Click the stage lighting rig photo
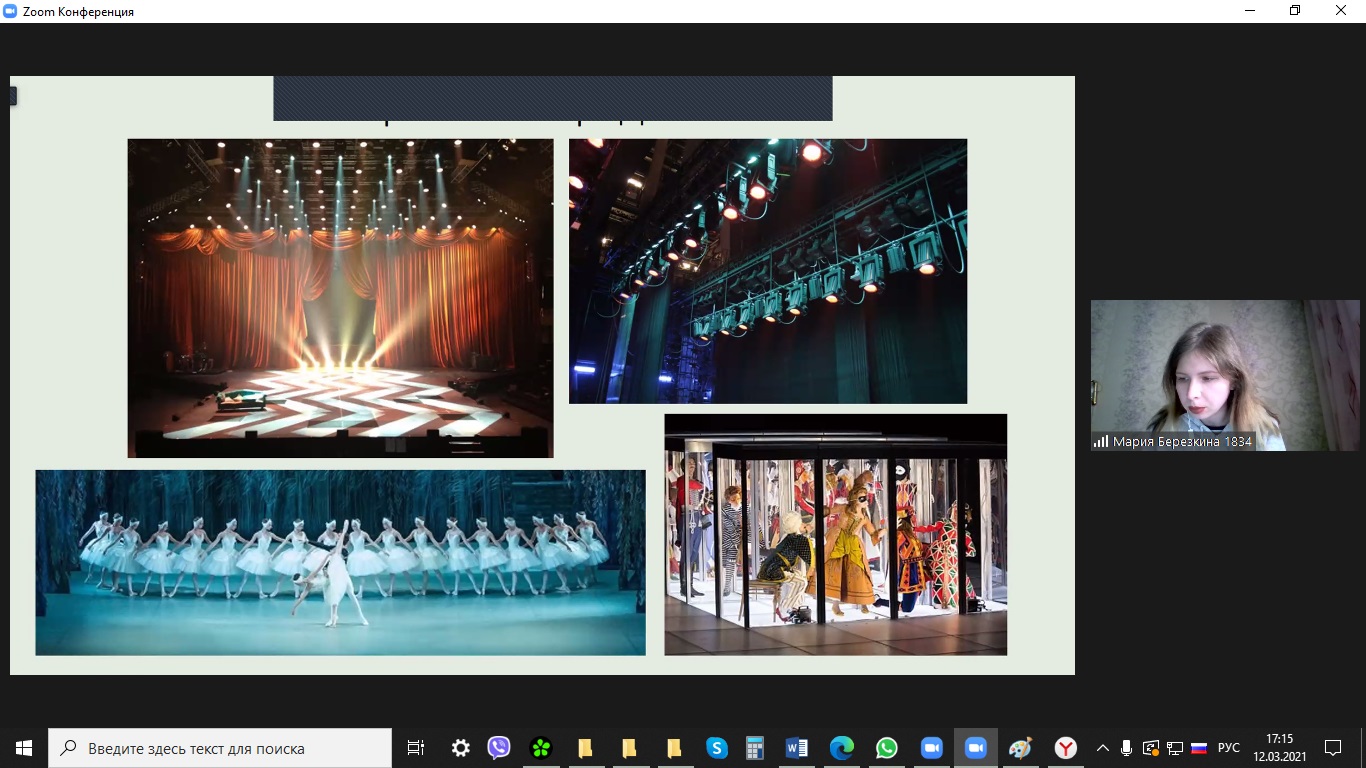The width and height of the screenshot is (1366, 768). click(768, 271)
